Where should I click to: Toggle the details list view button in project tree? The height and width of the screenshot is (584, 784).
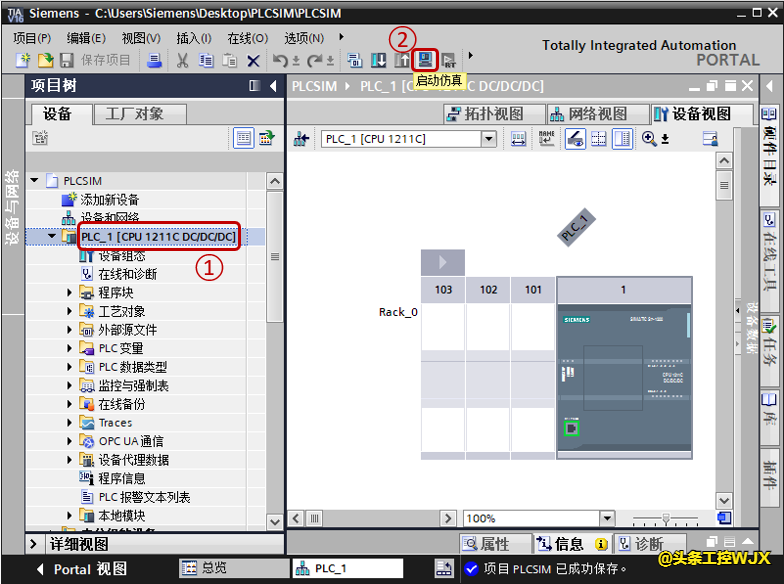tap(243, 138)
